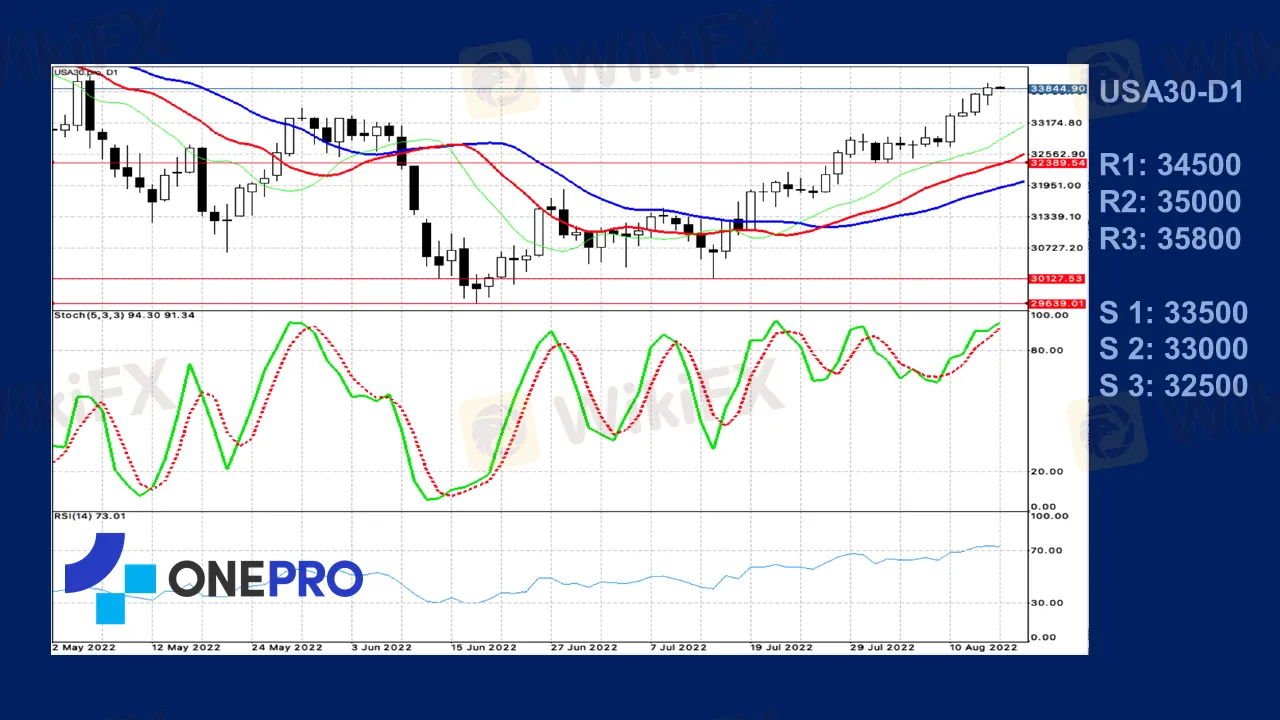Select the red 32389.54 price level tag
Image resolution: width=1280 pixels, height=720 pixels.
coord(1057,162)
